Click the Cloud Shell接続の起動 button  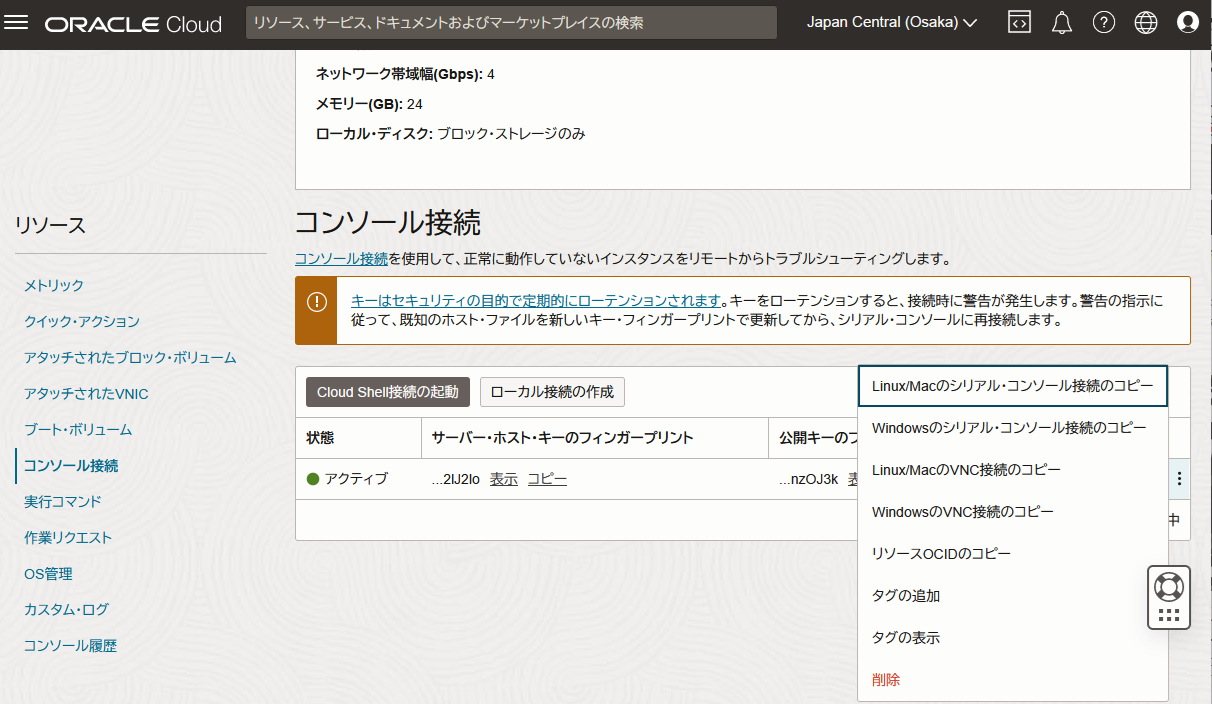pos(387,392)
